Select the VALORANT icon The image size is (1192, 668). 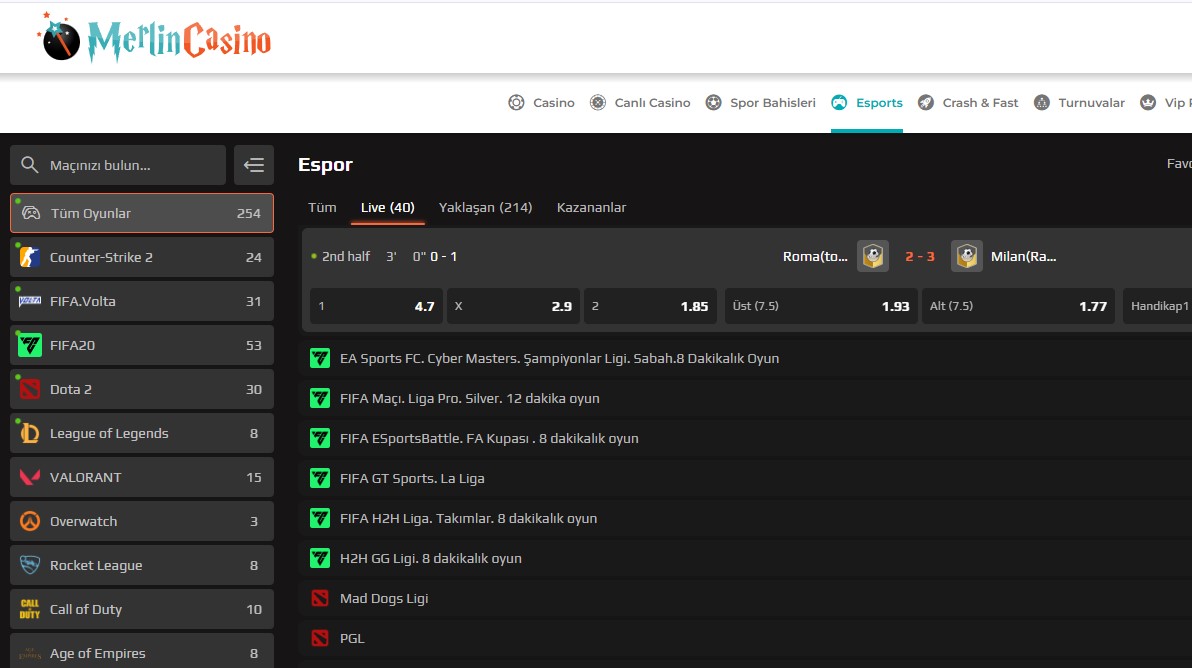(x=30, y=477)
